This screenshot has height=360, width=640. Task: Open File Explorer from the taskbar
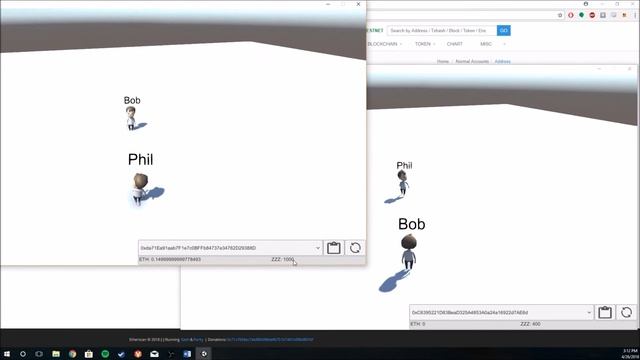point(56,354)
